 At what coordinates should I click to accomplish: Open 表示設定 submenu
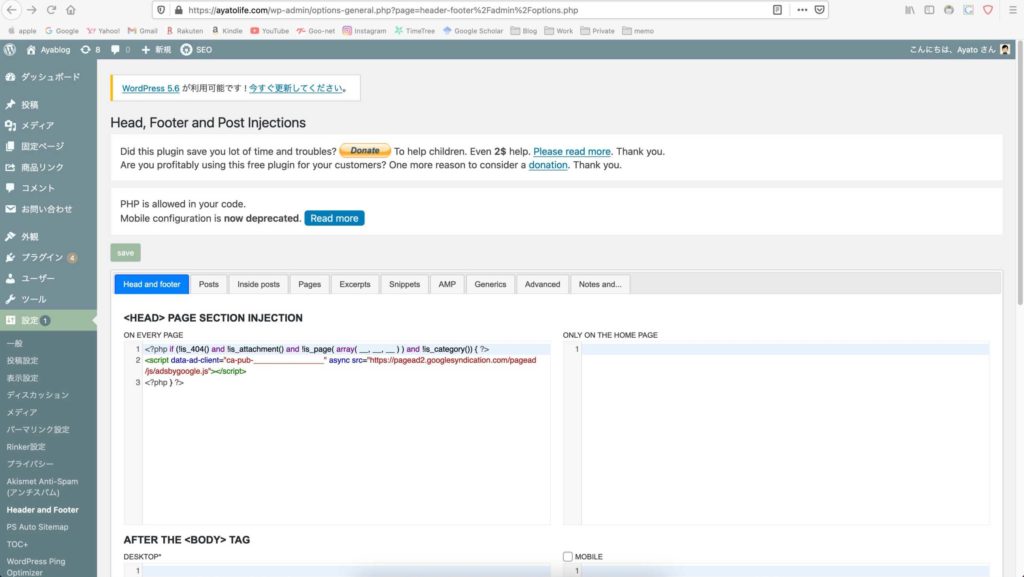point(22,378)
